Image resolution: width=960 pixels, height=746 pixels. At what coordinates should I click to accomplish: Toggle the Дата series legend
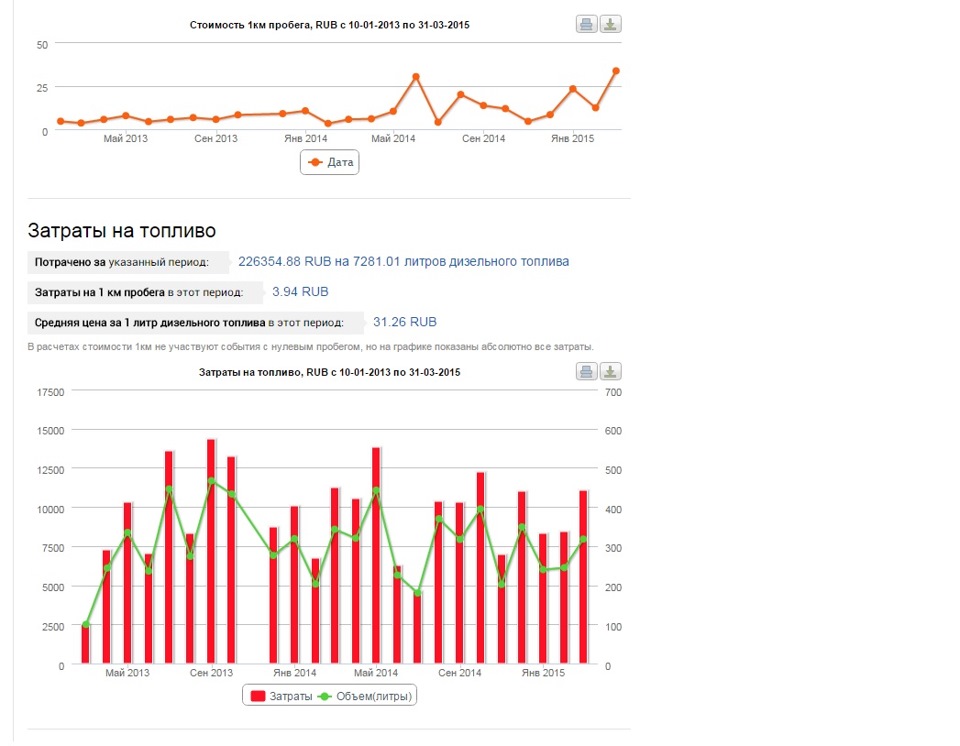[330, 162]
